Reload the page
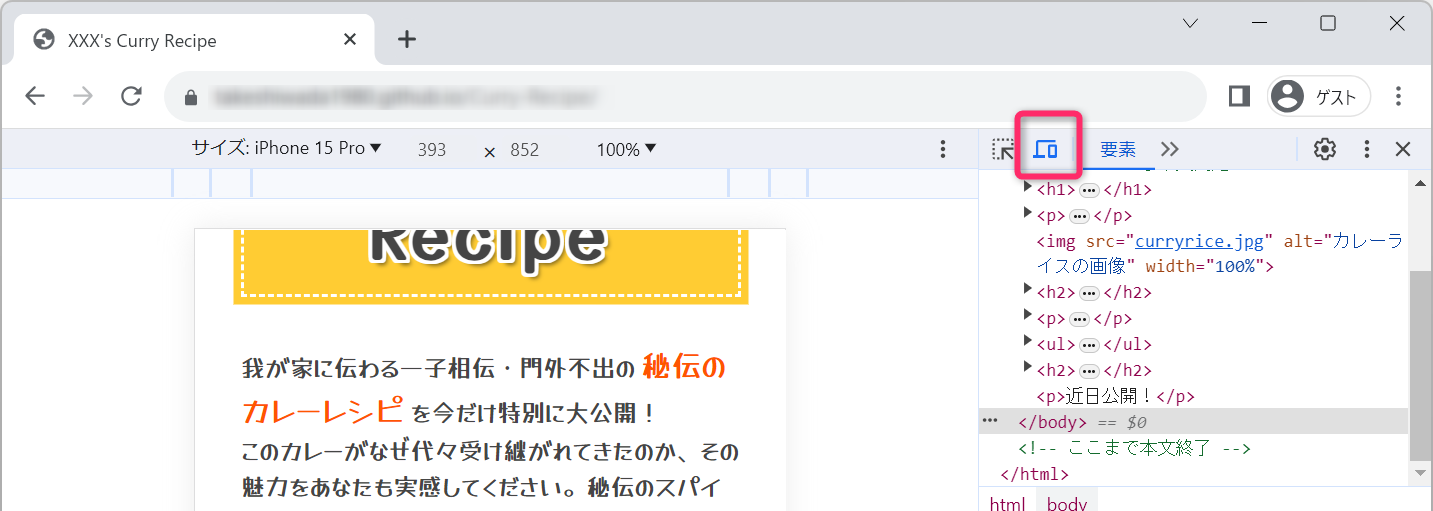The width and height of the screenshot is (1433, 511). tap(131, 96)
